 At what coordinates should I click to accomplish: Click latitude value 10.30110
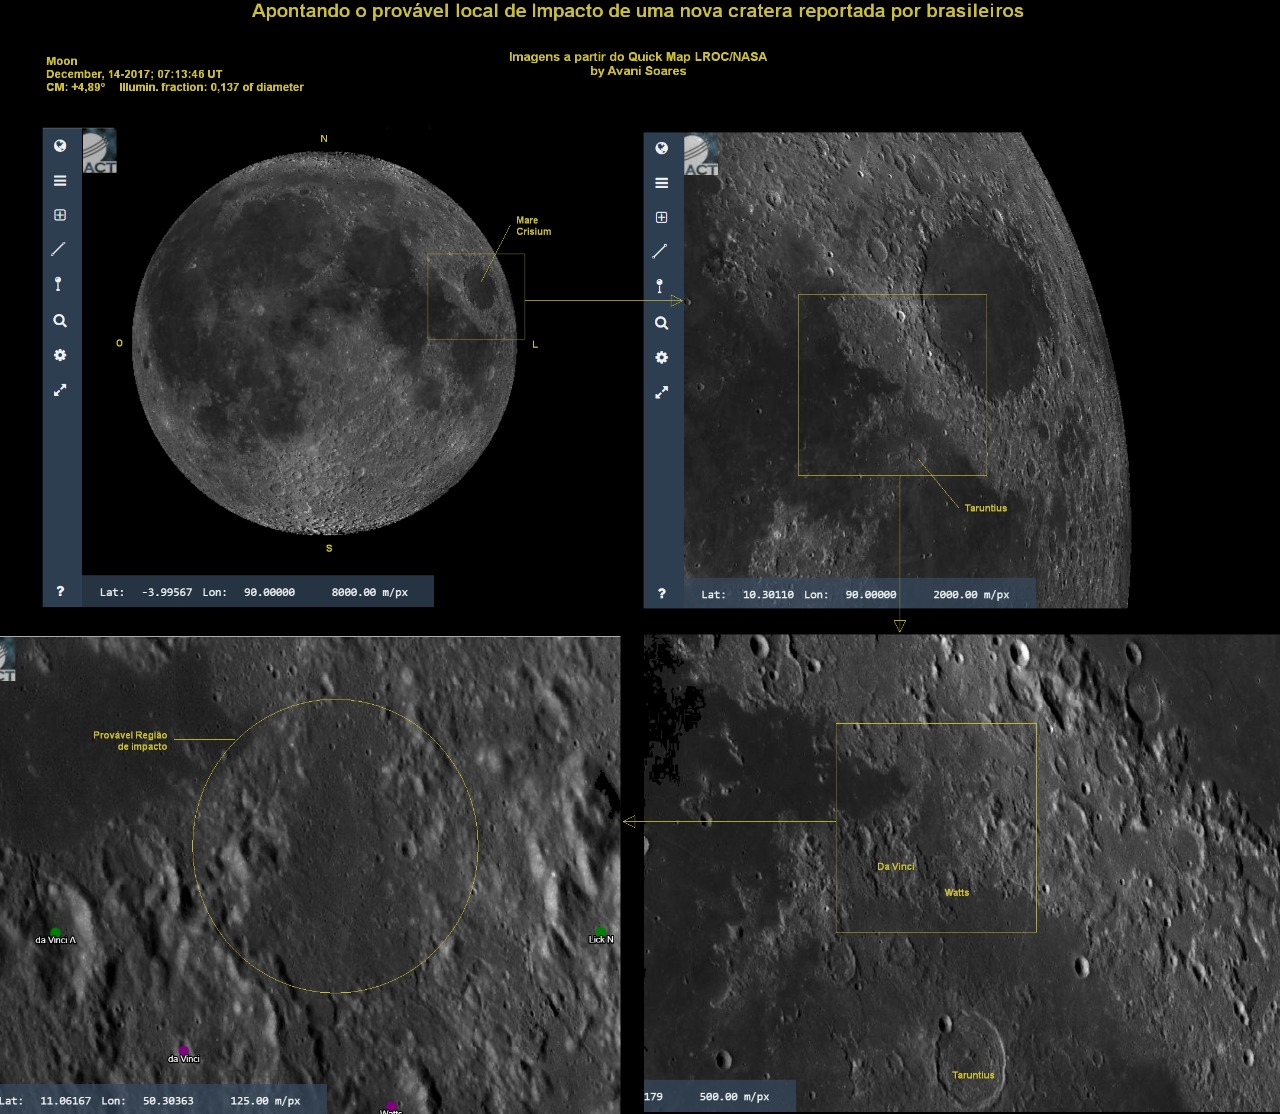[x=768, y=594]
